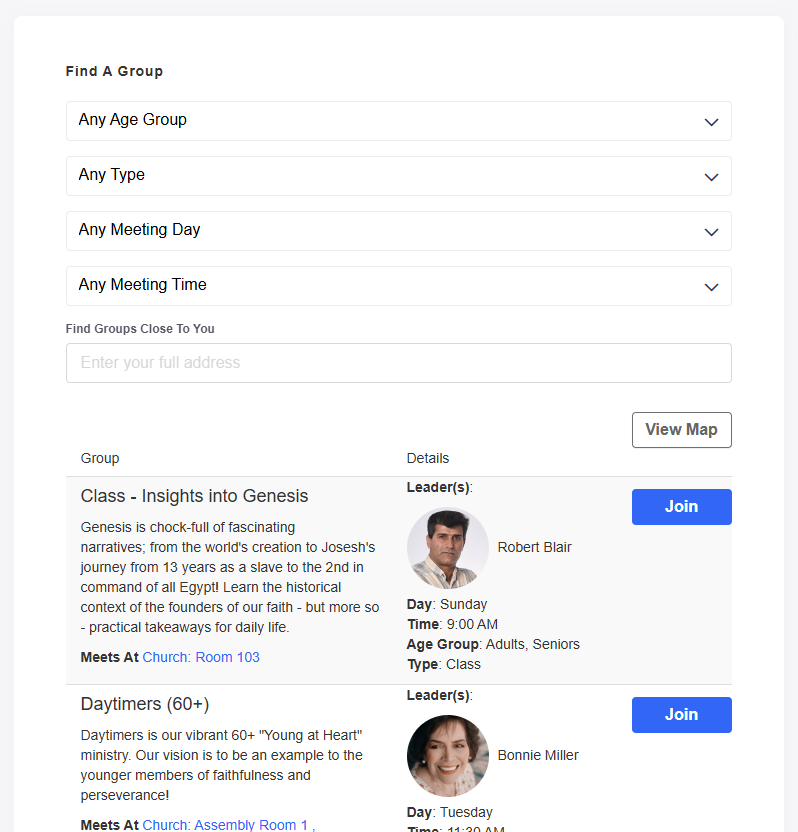Click the chevron arrow on Any Meeting Time

tap(711, 287)
